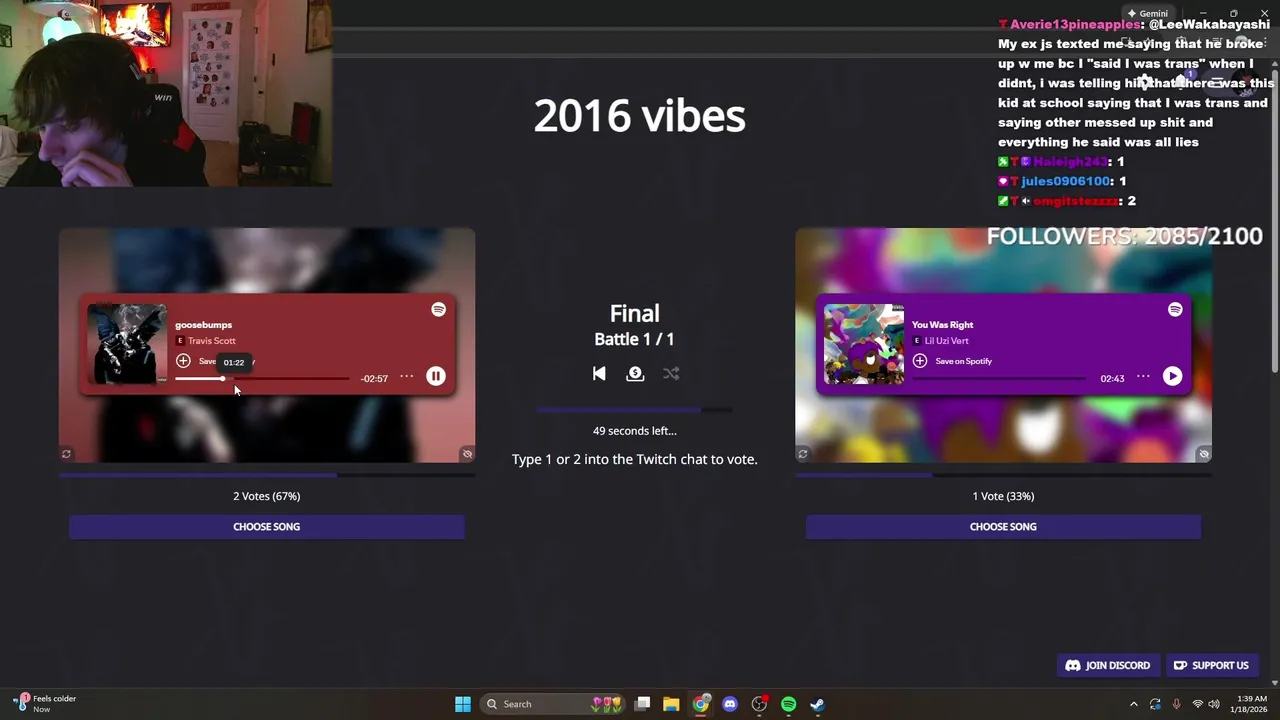This screenshot has width=1280, height=720.
Task: Open Spotify logo on goosebumps player
Action: point(438,309)
